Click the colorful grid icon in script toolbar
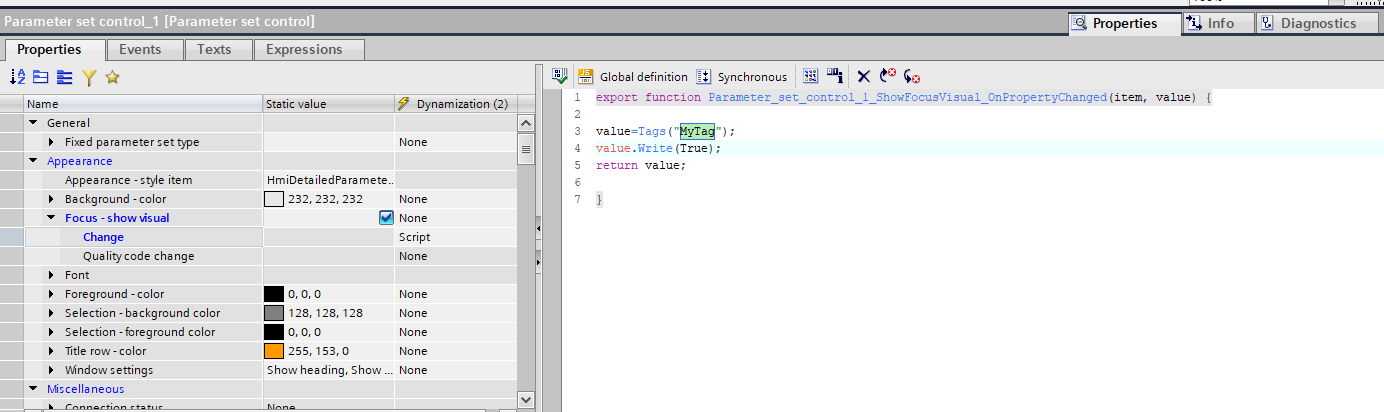 pos(811,76)
